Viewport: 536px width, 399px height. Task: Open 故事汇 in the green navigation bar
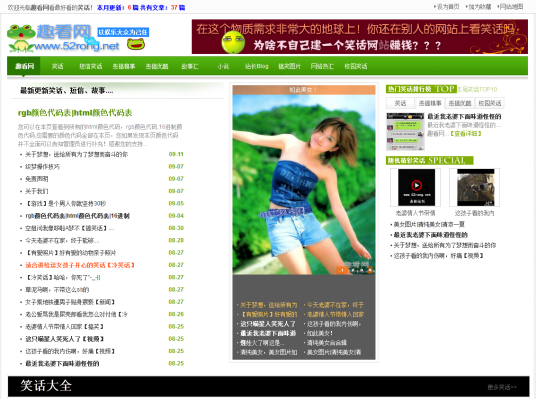(190, 66)
